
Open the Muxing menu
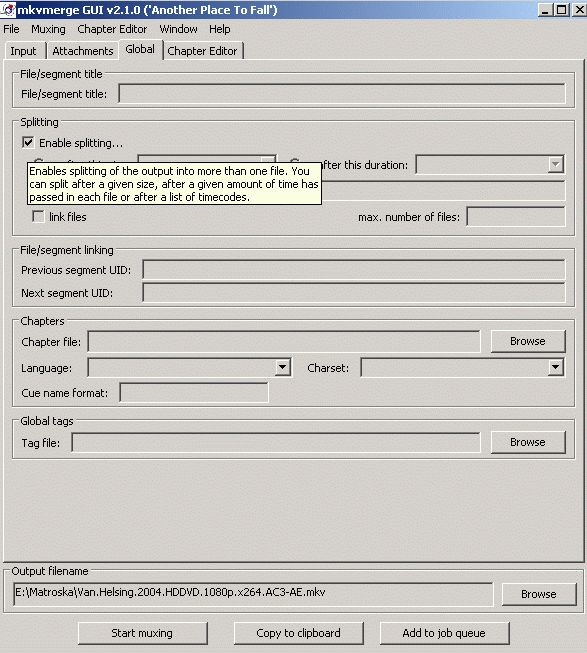tap(48, 29)
